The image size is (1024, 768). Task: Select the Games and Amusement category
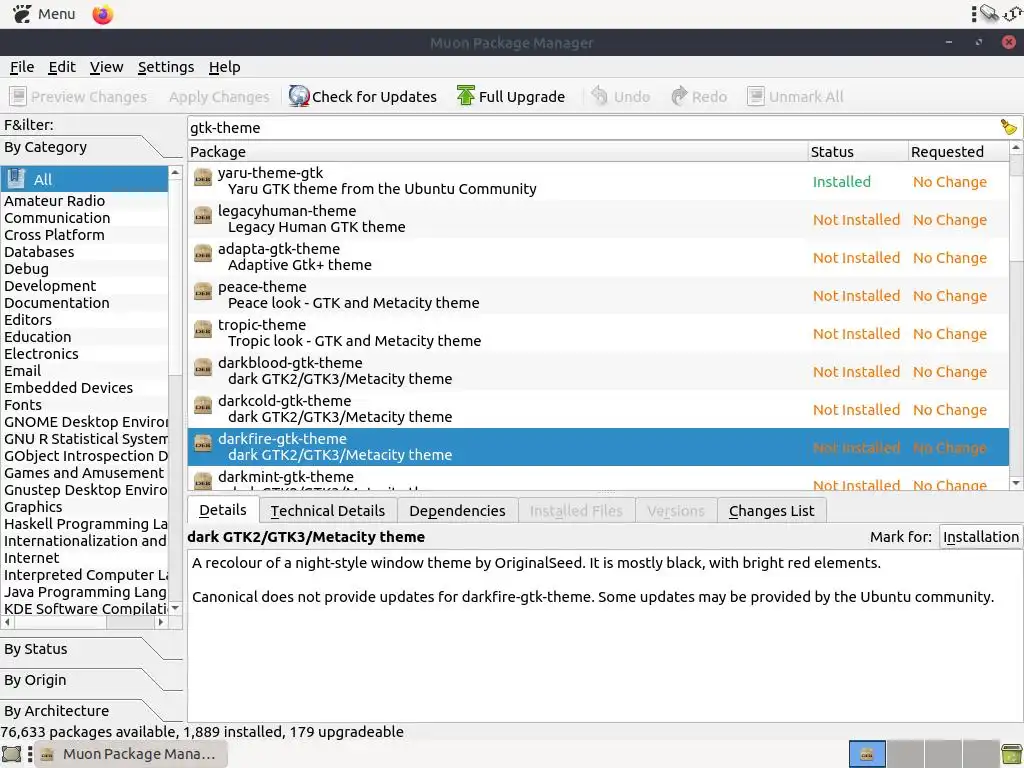(x=84, y=473)
